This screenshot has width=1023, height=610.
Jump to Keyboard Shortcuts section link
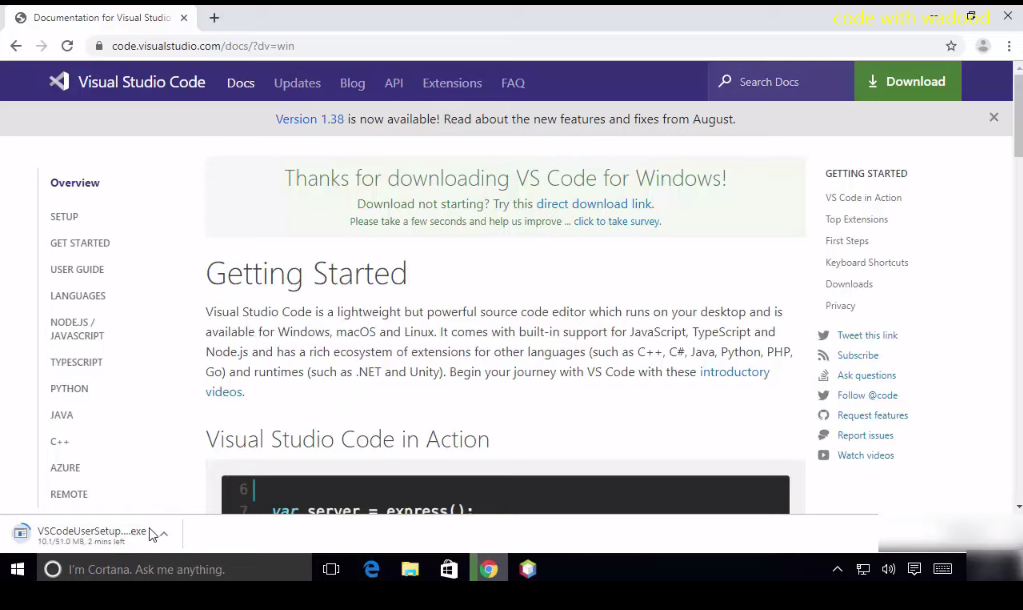pyautogui.click(x=866, y=262)
